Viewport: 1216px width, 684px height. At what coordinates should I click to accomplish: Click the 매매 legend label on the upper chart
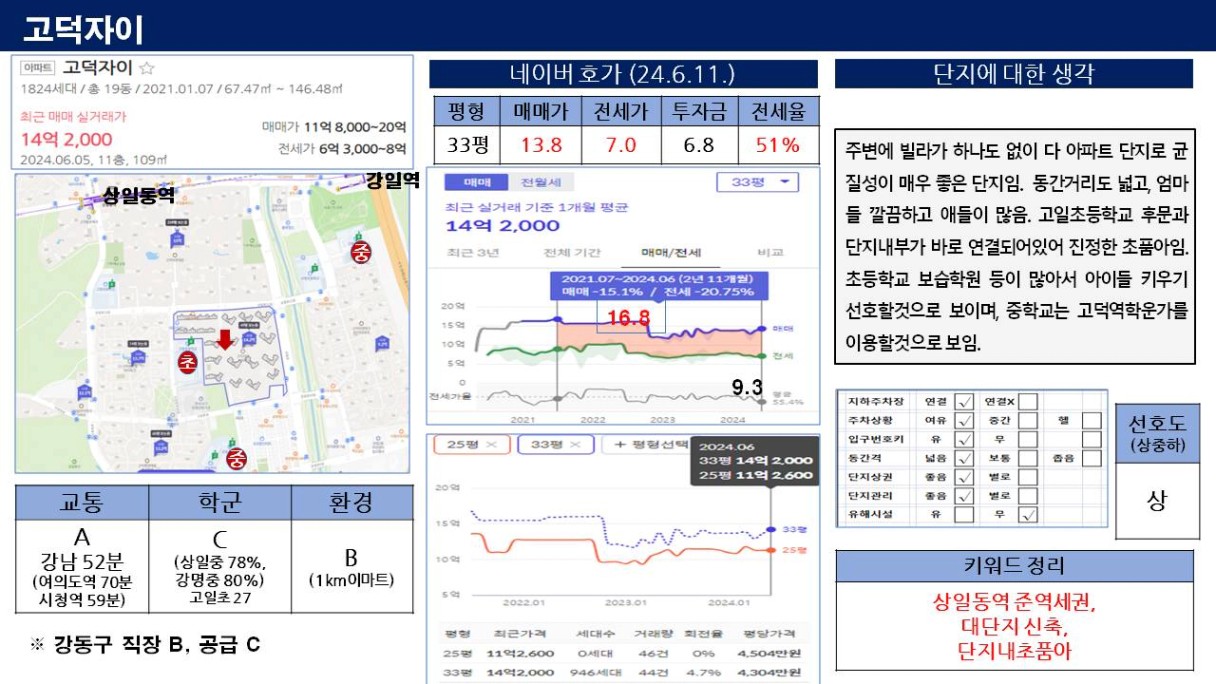click(785, 328)
